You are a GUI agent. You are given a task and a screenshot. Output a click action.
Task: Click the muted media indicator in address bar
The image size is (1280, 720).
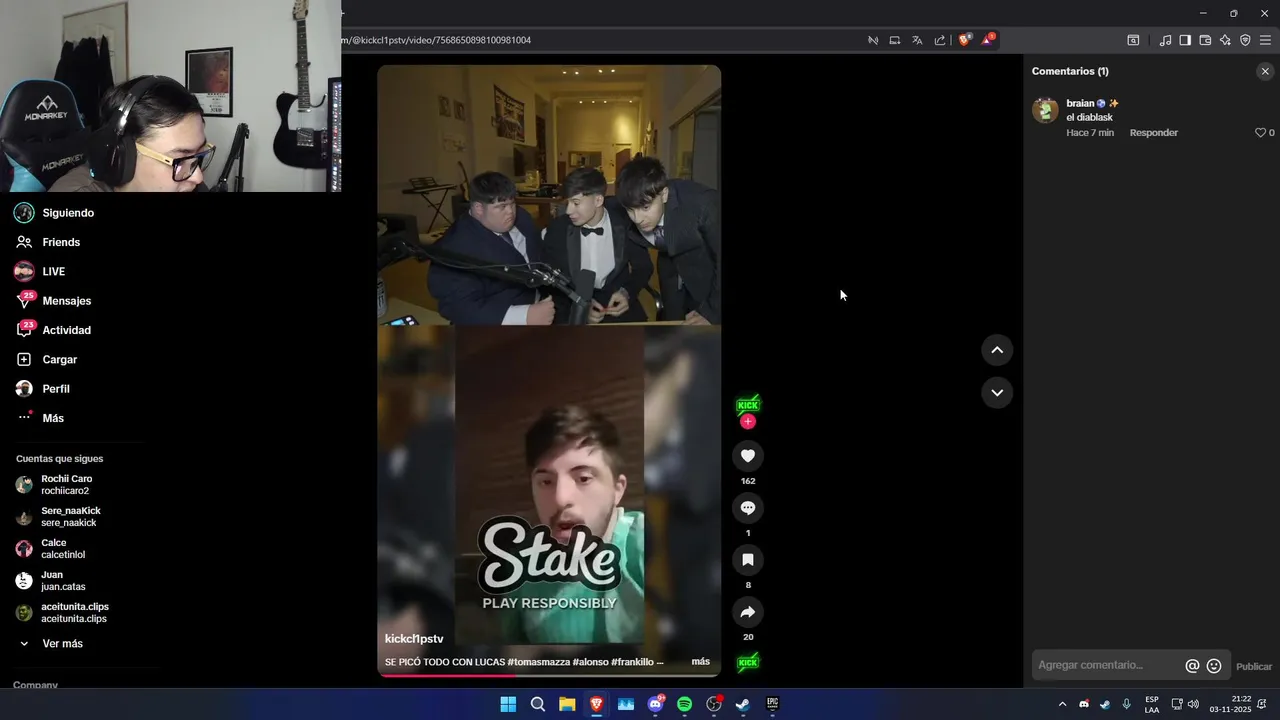point(873,40)
